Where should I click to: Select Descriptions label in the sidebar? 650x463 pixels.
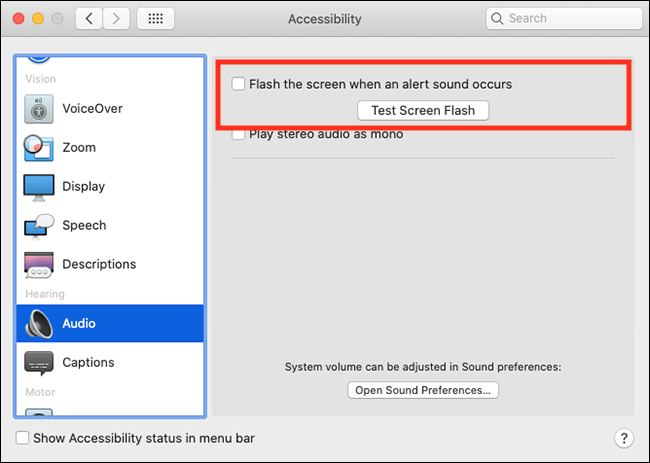coord(99,264)
